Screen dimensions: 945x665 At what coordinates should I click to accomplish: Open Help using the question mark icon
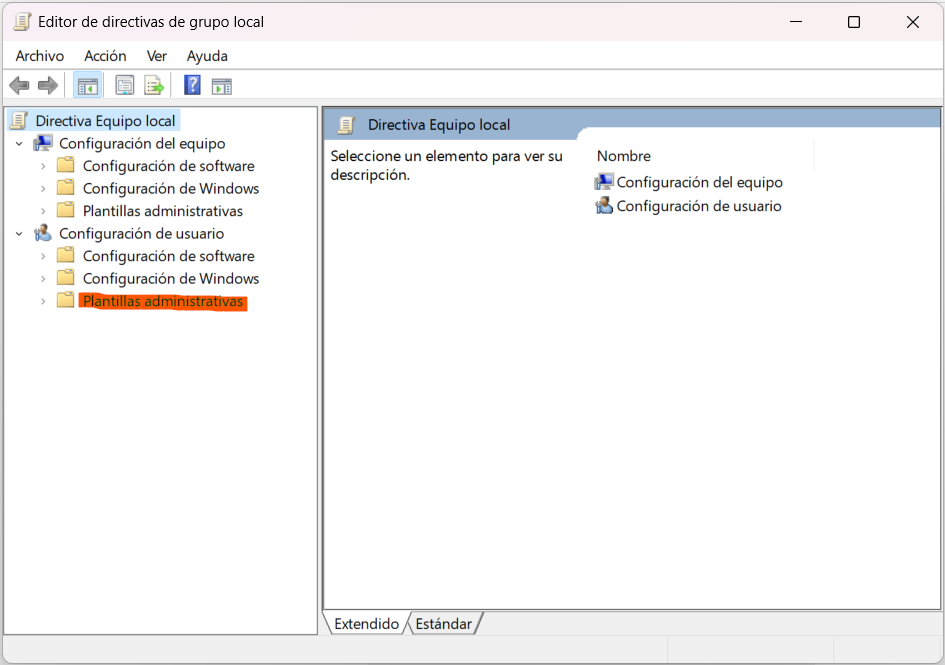[191, 85]
